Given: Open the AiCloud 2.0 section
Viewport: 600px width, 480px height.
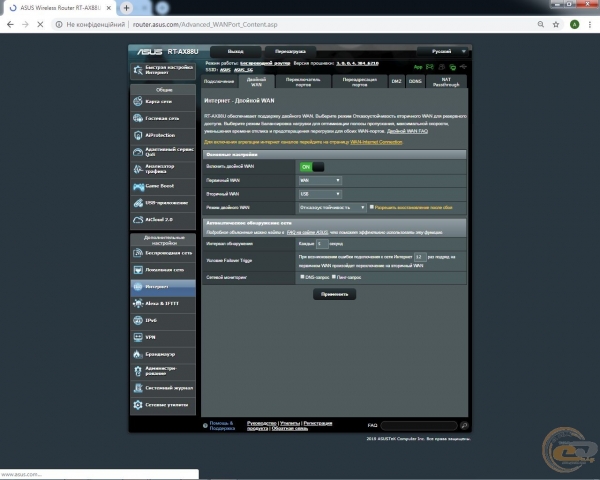Looking at the screenshot, I should pyautogui.click(x=163, y=219).
